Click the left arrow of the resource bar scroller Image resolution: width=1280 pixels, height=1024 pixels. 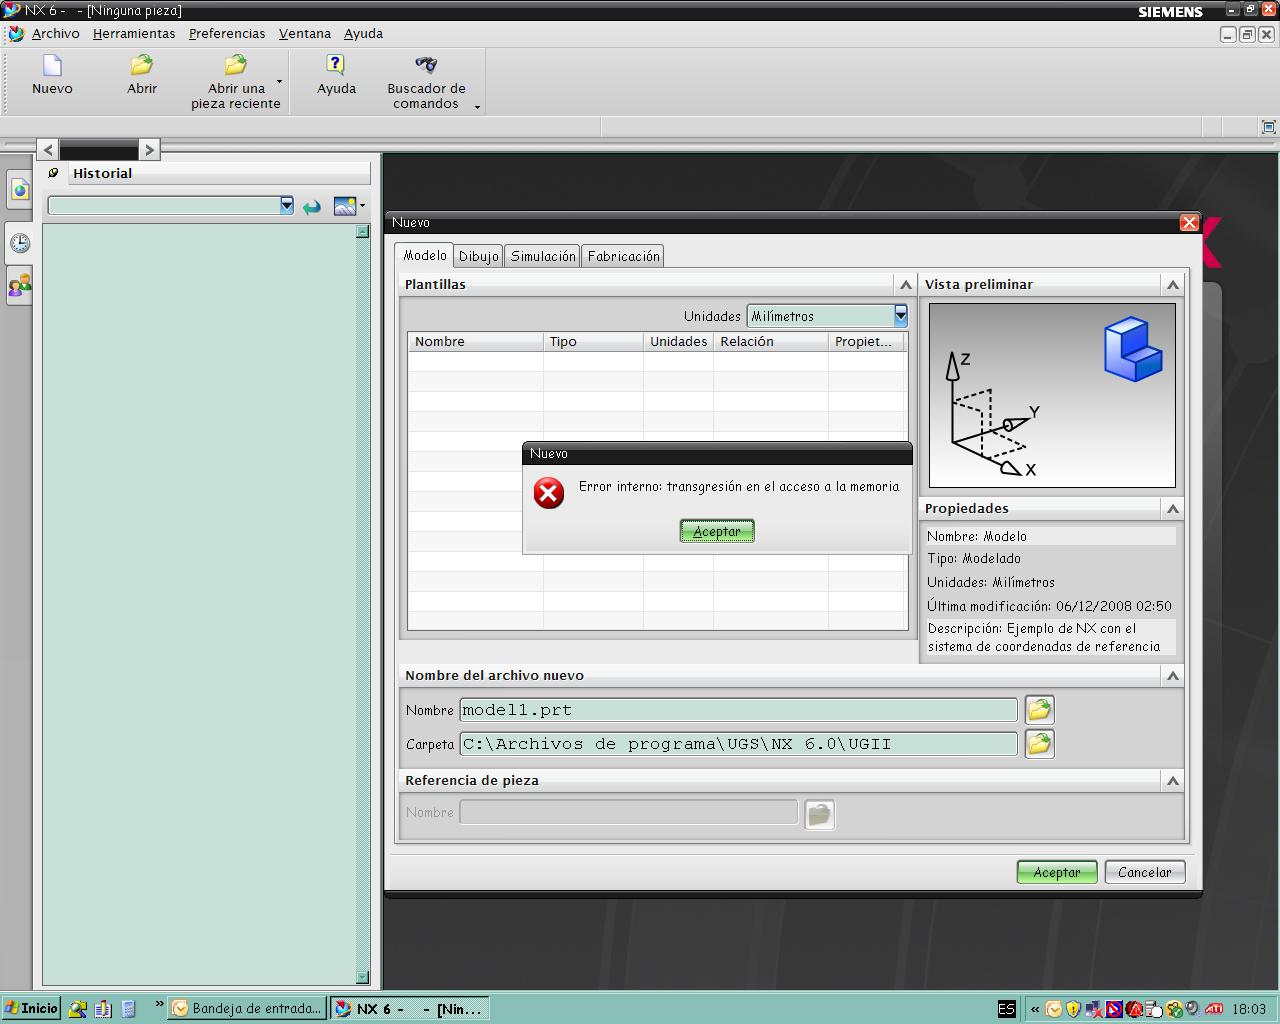click(48, 149)
